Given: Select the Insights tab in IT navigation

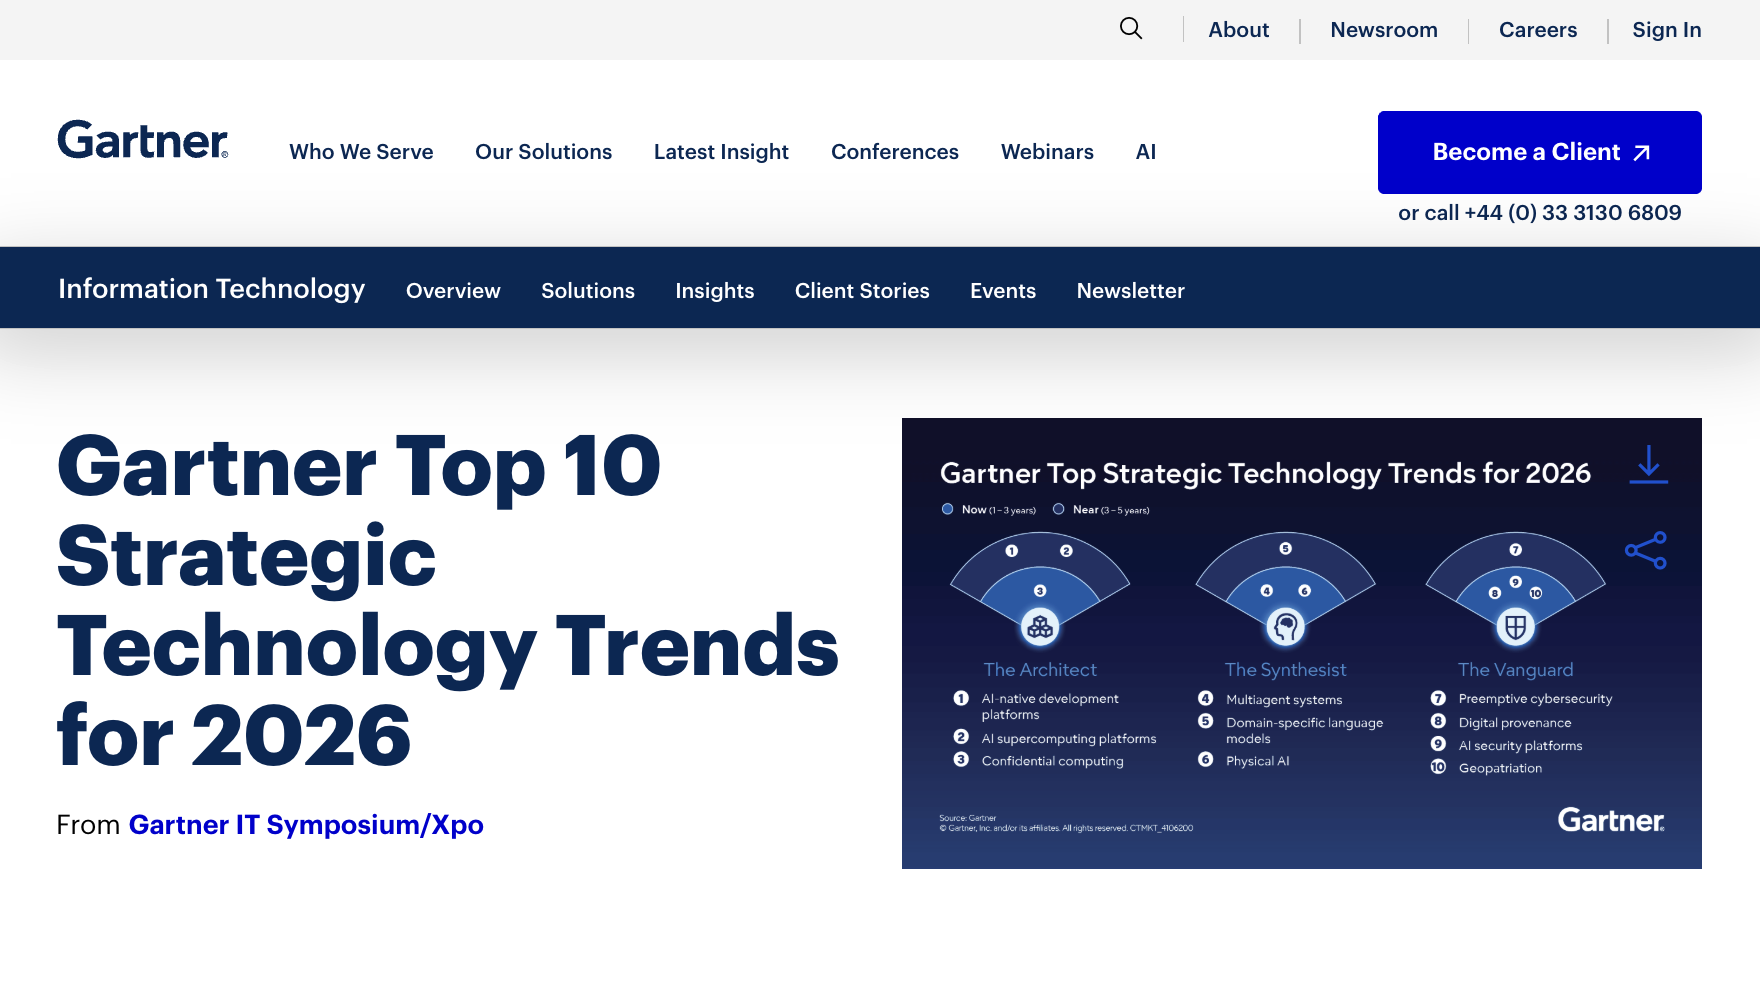Looking at the screenshot, I should pos(714,291).
